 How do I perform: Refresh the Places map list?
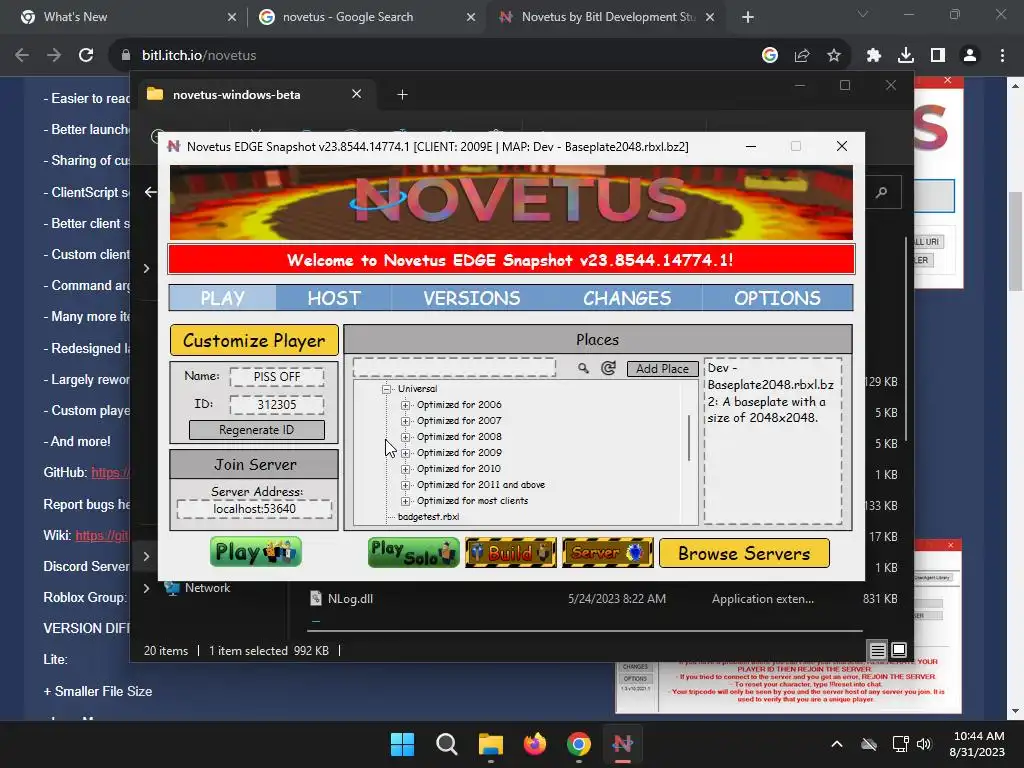click(x=608, y=368)
